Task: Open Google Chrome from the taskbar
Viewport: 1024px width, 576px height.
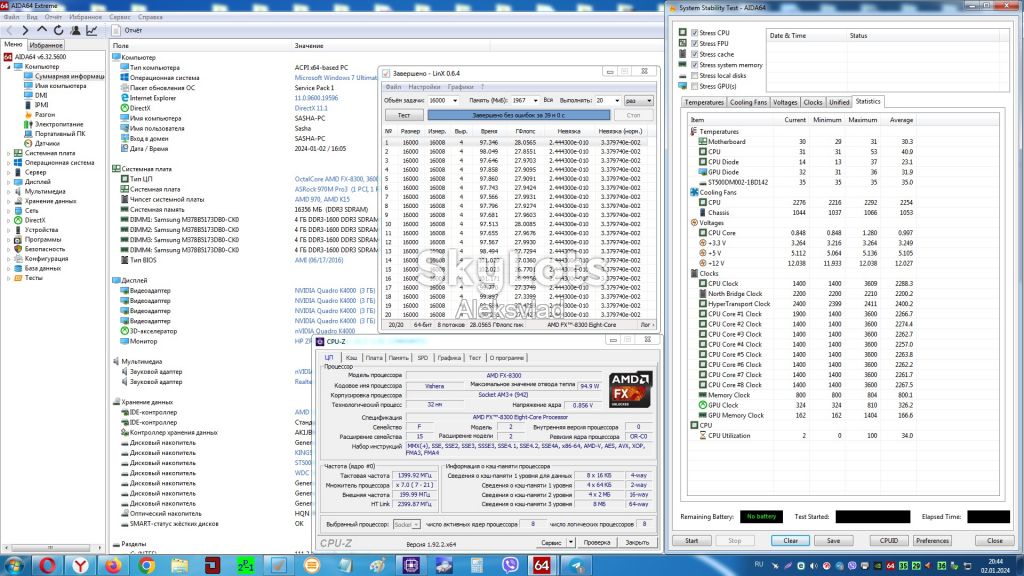Action: point(146,565)
